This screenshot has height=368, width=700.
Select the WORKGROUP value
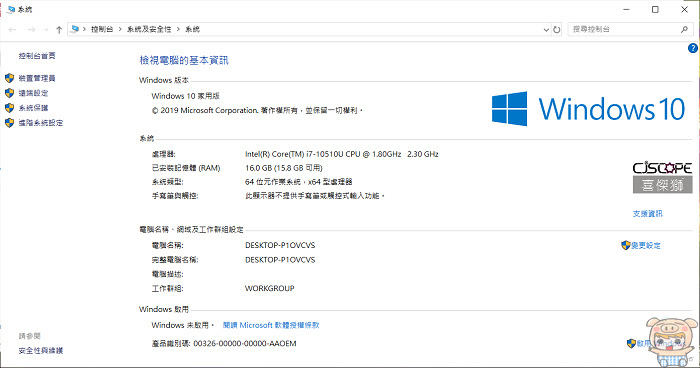(270, 289)
